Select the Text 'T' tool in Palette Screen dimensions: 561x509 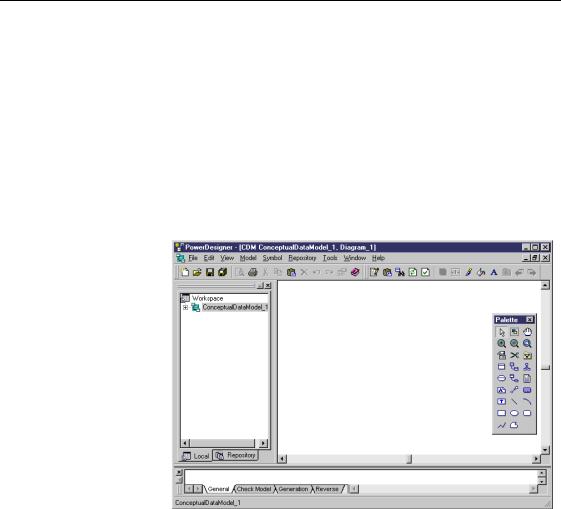click(502, 402)
